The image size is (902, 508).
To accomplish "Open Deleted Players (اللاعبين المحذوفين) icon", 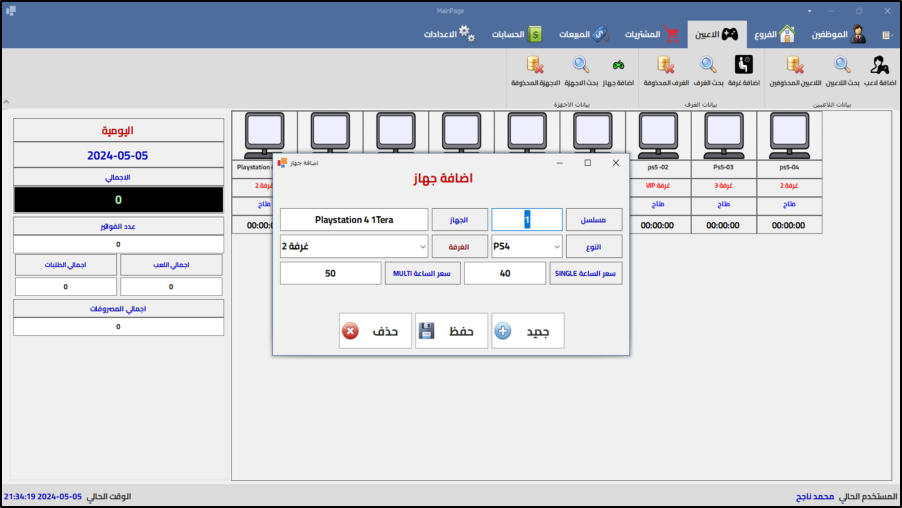I will click(795, 66).
